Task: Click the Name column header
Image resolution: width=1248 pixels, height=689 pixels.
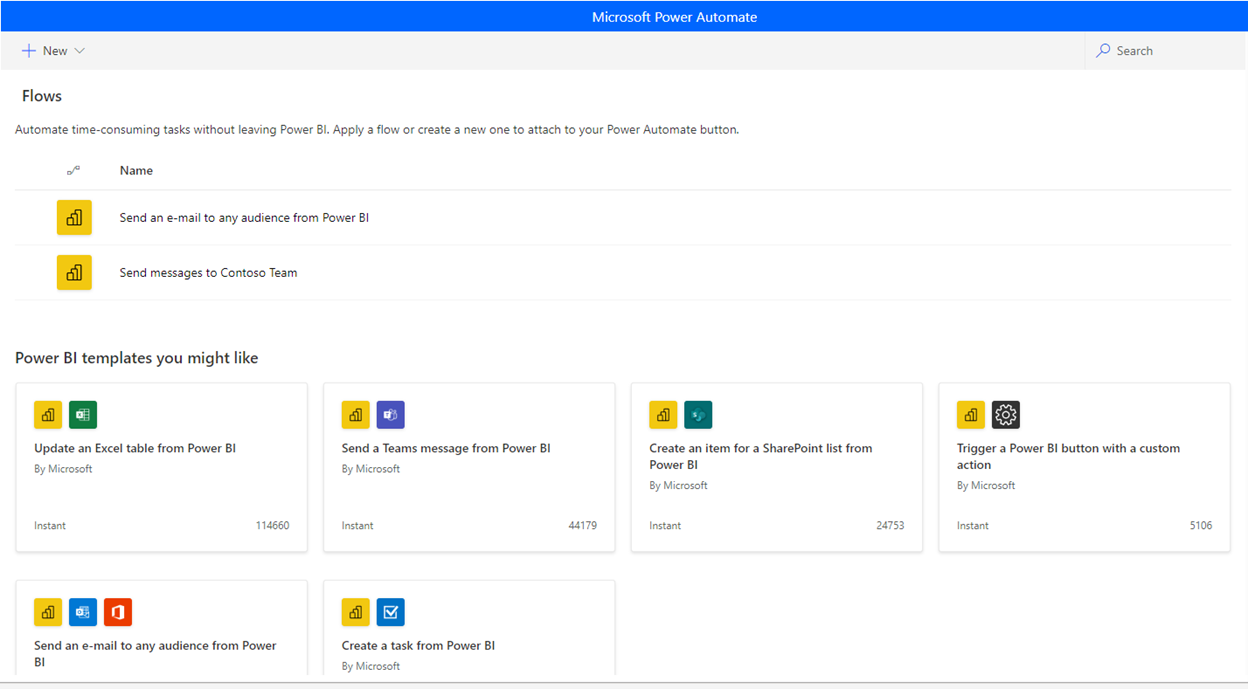Action: (136, 171)
